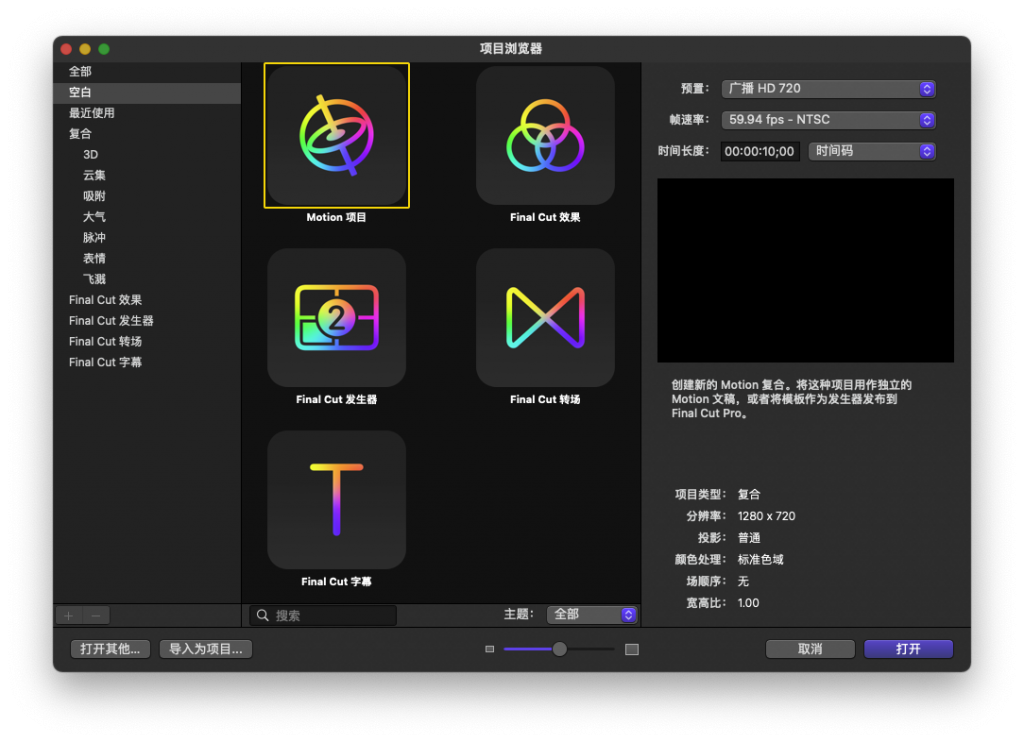
Task: Click the 颜色处理 value 标准色域
Action: (761, 560)
